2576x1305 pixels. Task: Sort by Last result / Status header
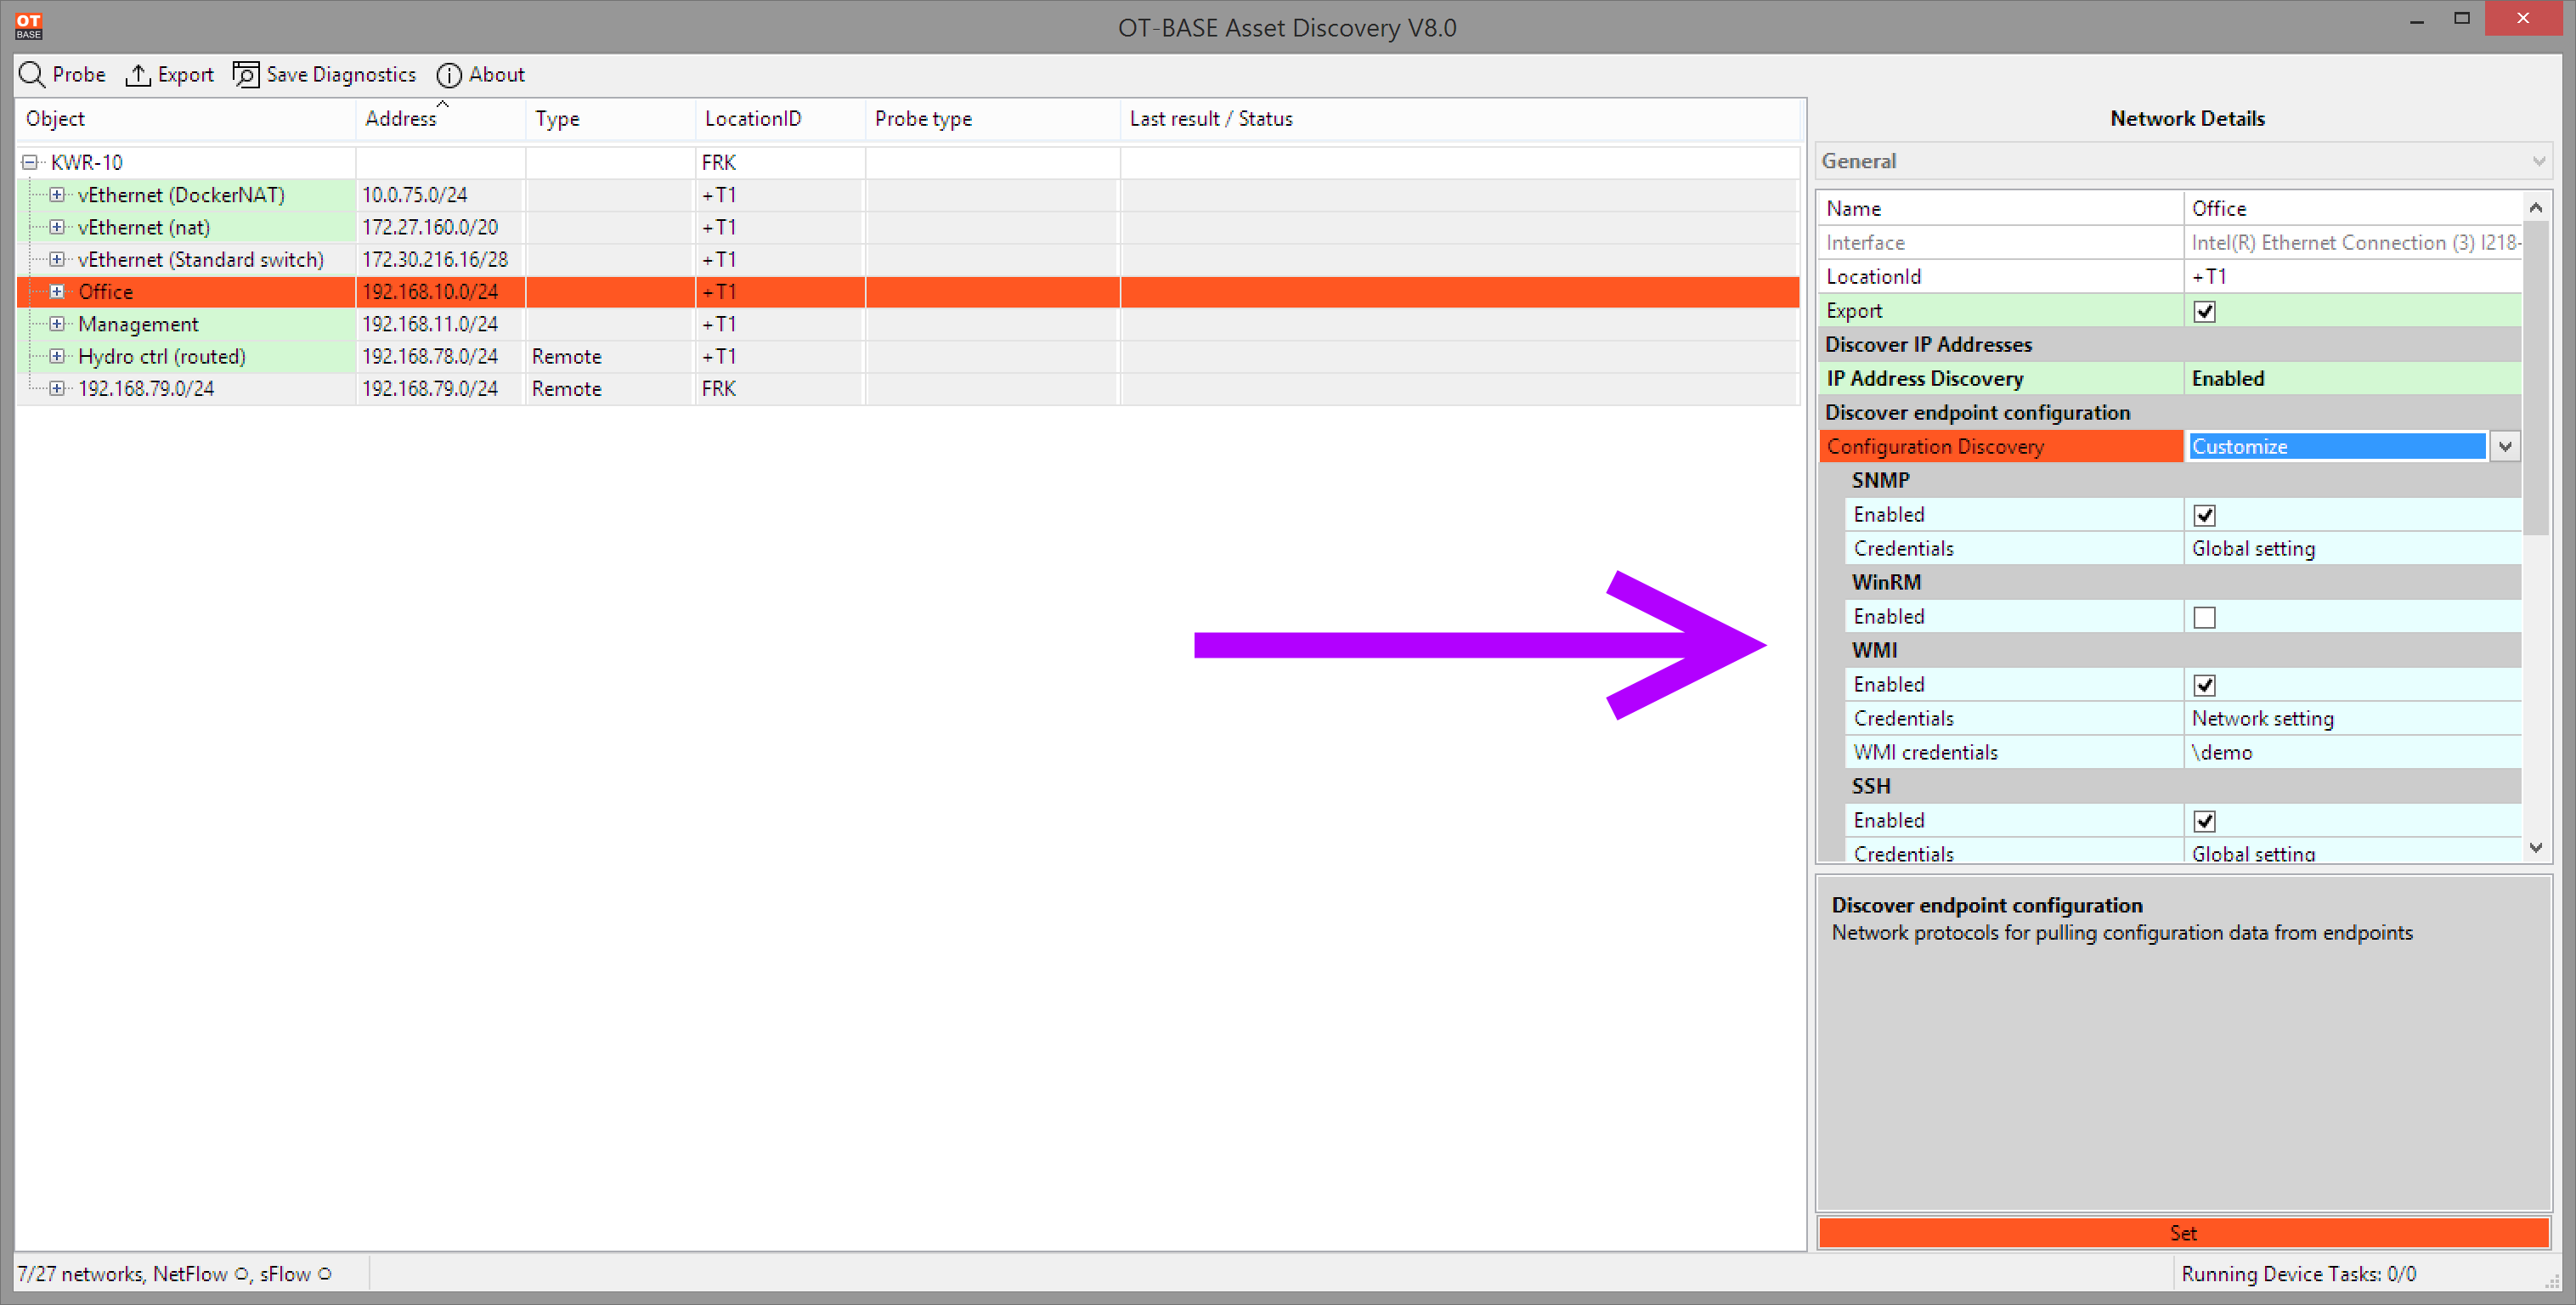[x=1460, y=119]
